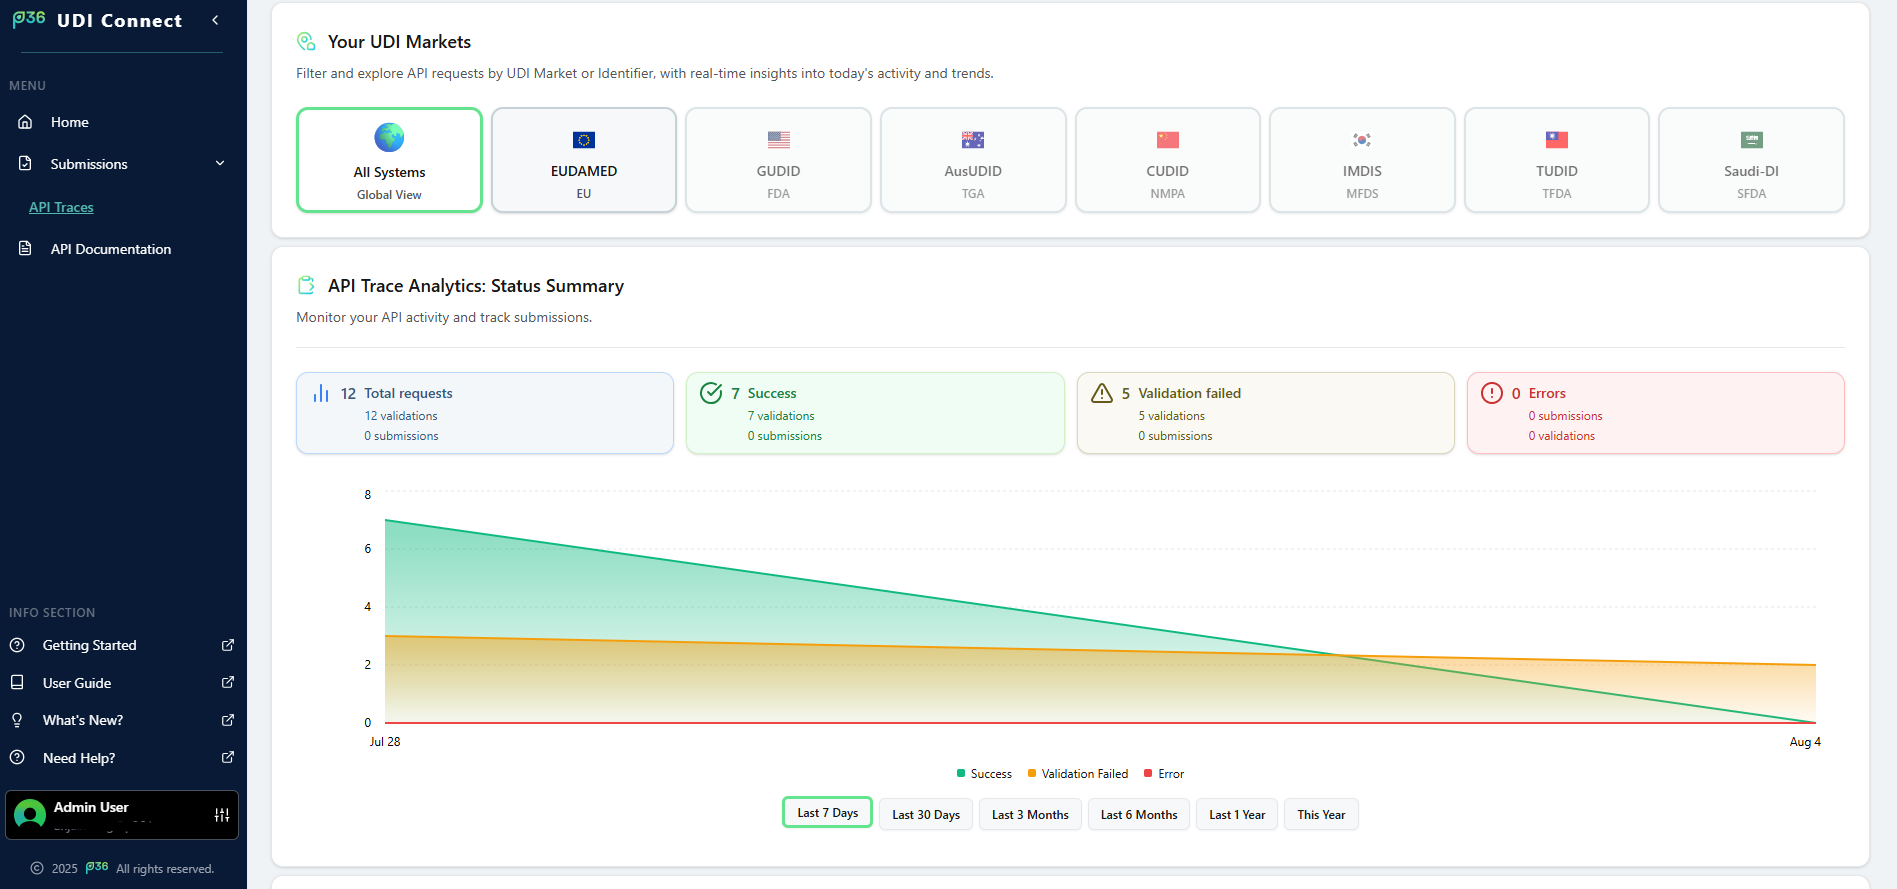Click the p36 UDI Connect logo
The image size is (1897, 889).
(97, 20)
